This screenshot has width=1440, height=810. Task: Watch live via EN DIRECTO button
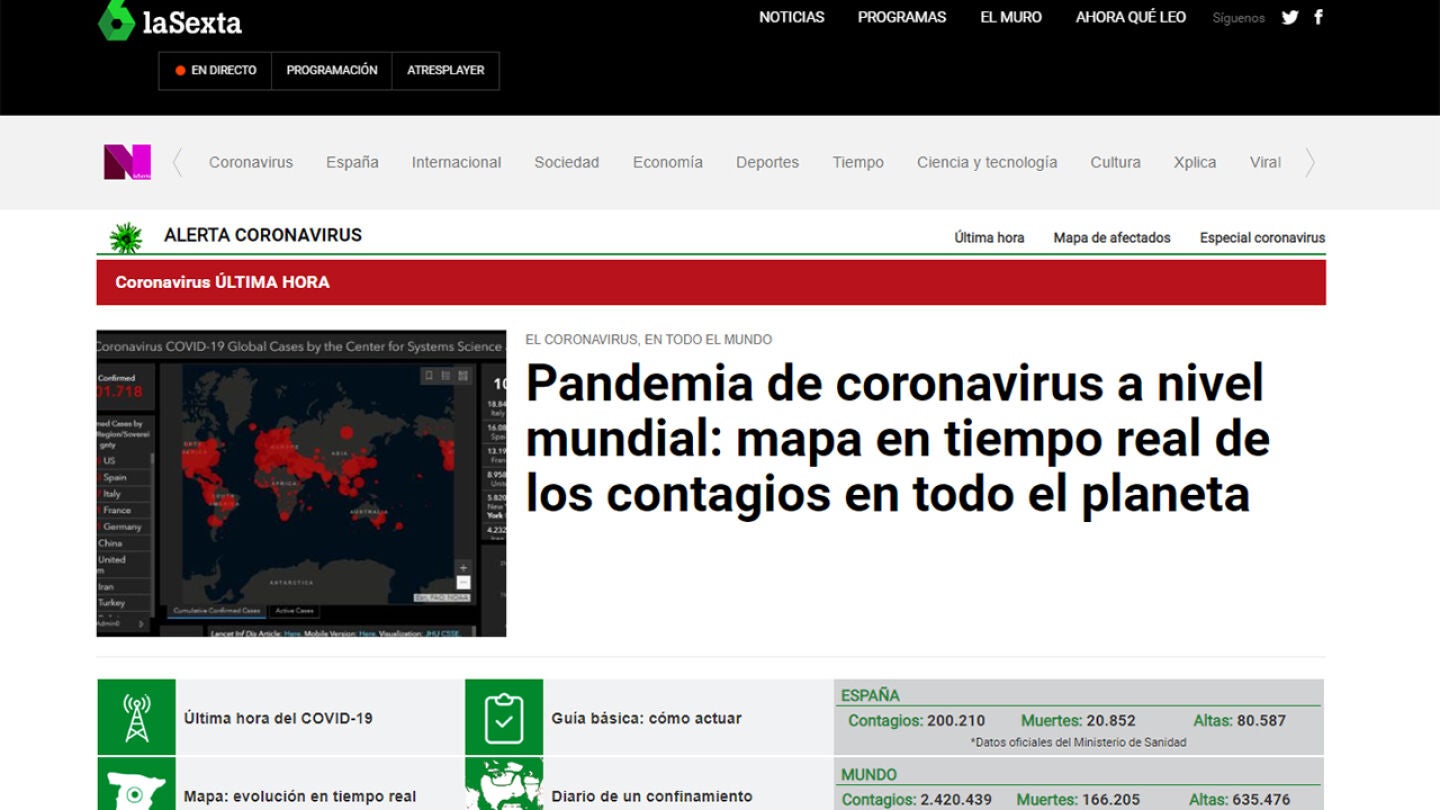[x=215, y=71]
